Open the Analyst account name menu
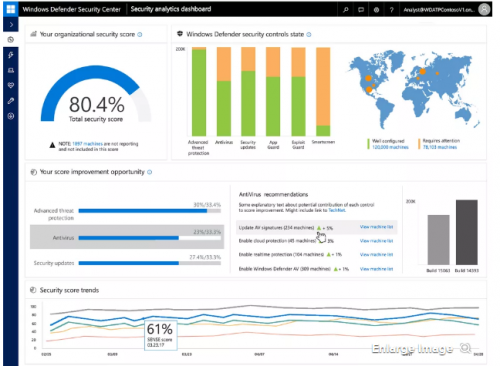Screen dimensions: 500x366 click(x=439, y=10)
